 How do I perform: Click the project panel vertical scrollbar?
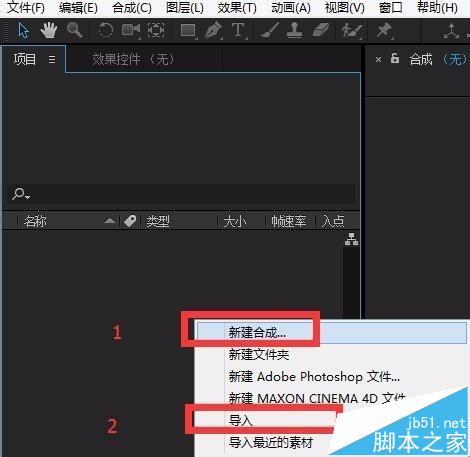click(351, 282)
